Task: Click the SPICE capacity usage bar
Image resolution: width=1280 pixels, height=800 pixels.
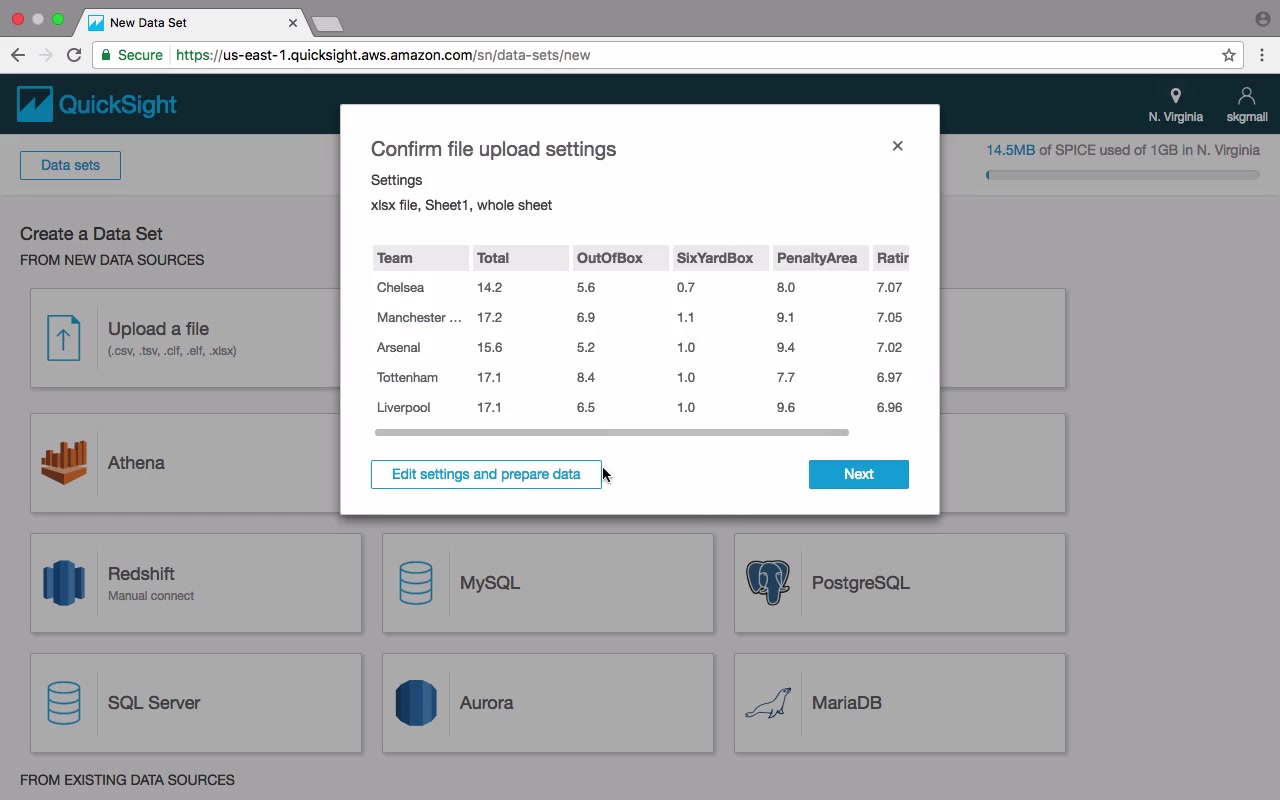Action: coord(1123,175)
